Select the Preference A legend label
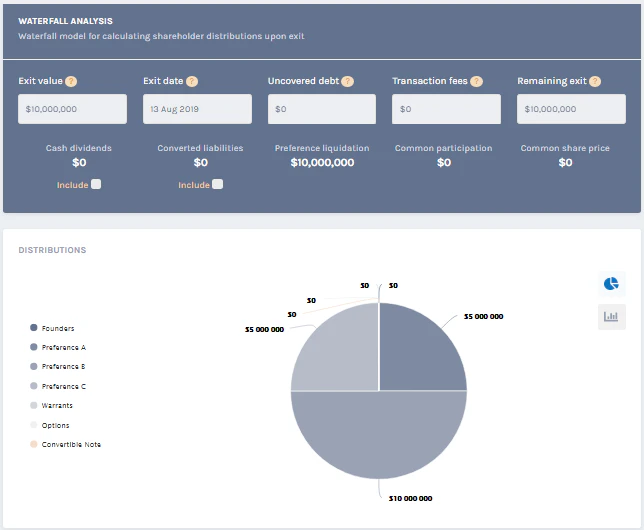 (x=64, y=348)
